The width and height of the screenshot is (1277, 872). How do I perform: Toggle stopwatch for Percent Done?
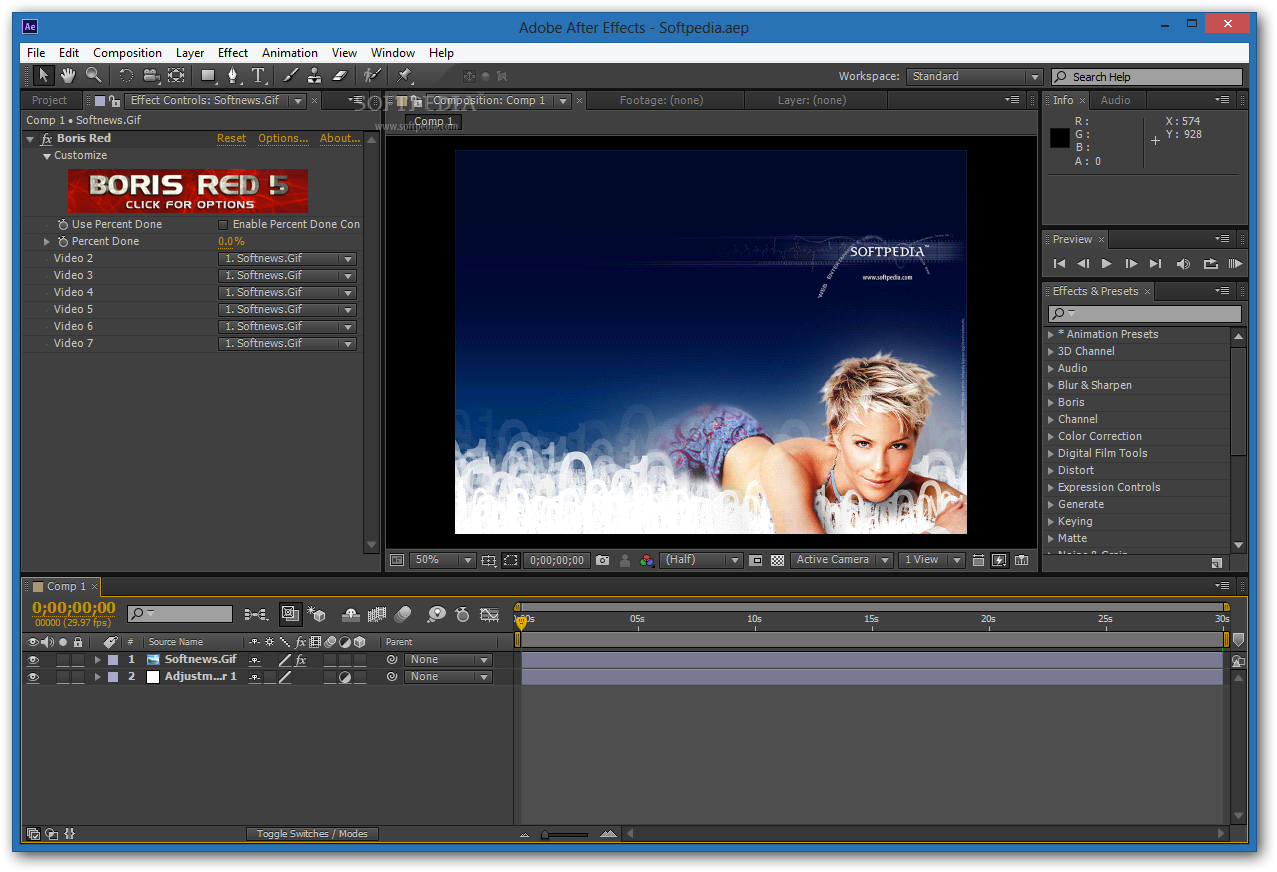pos(63,242)
